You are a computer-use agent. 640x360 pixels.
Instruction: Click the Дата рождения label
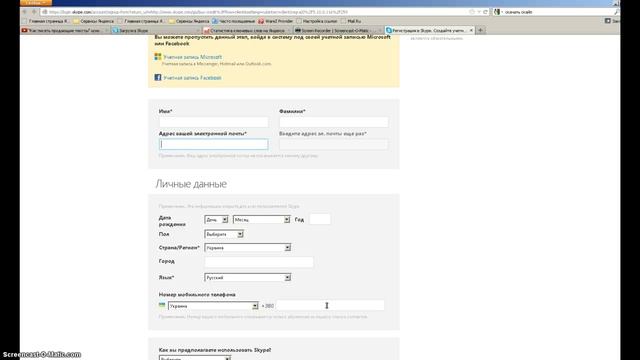pos(172,221)
